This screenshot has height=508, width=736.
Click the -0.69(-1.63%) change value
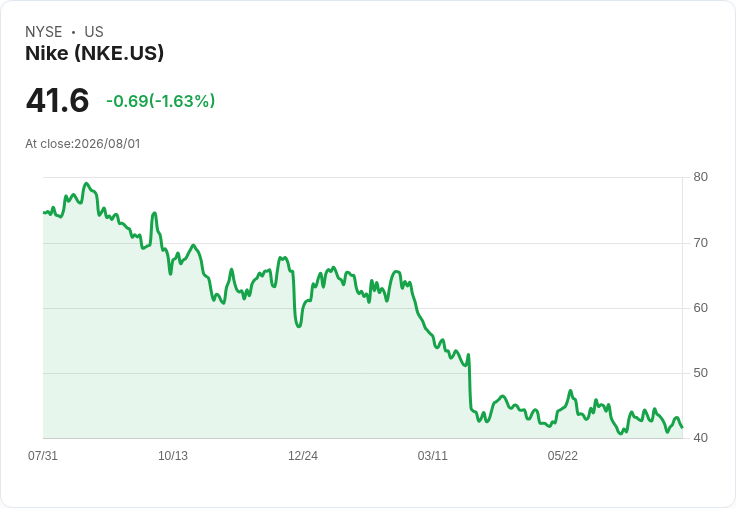[161, 101]
